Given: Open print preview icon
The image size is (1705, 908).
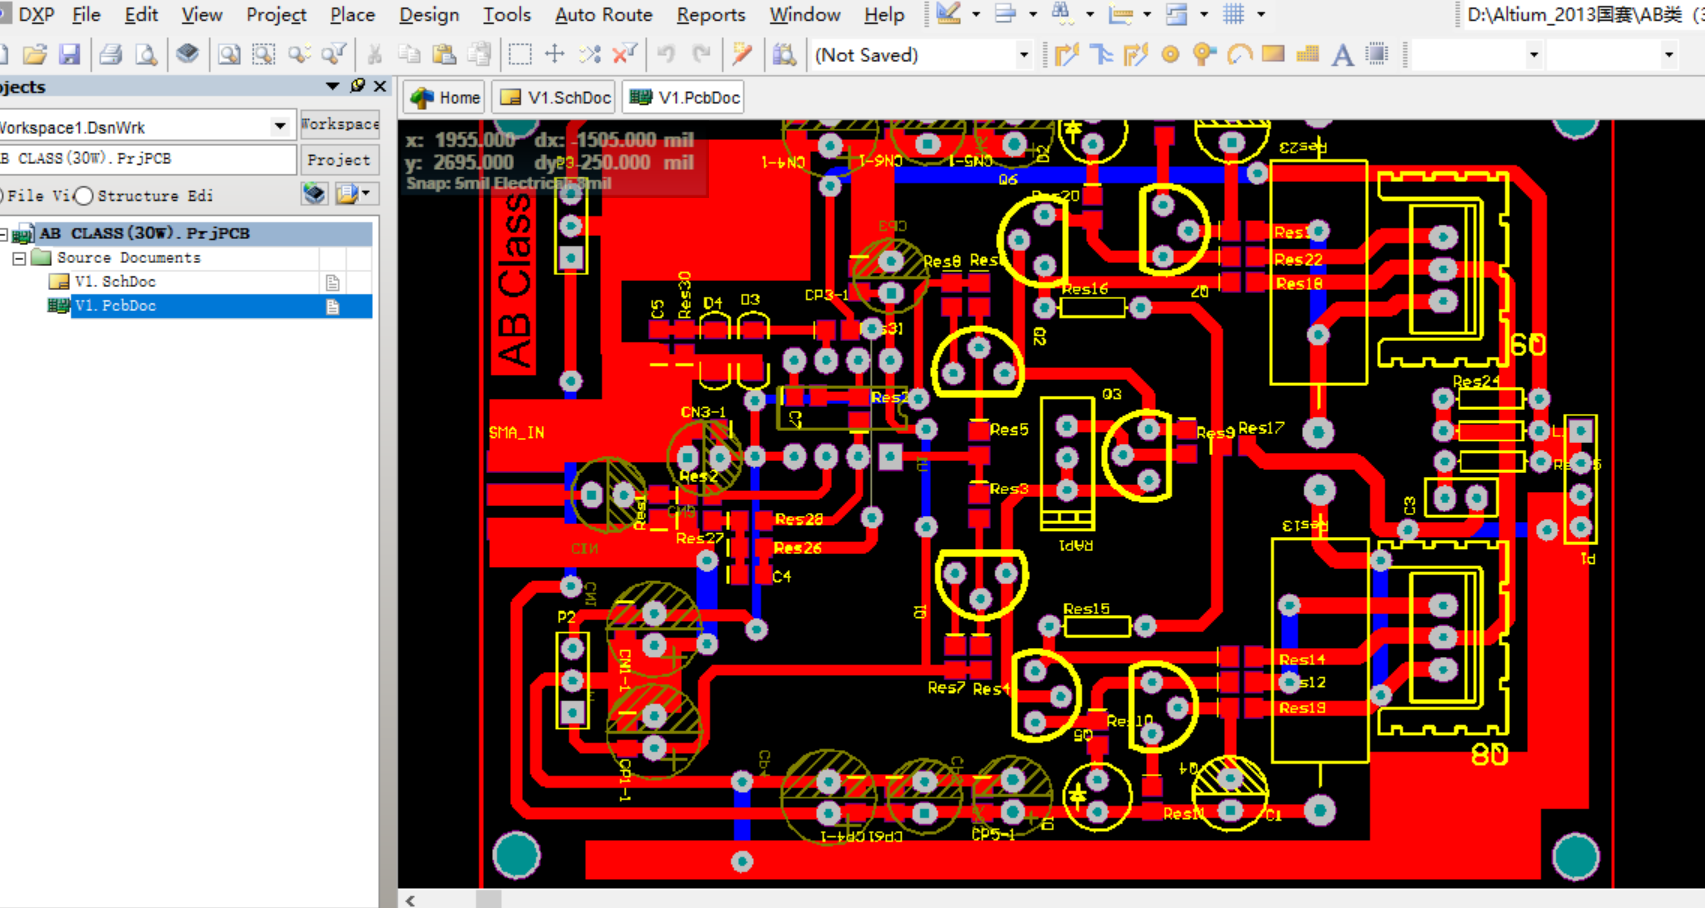Looking at the screenshot, I should click(146, 54).
